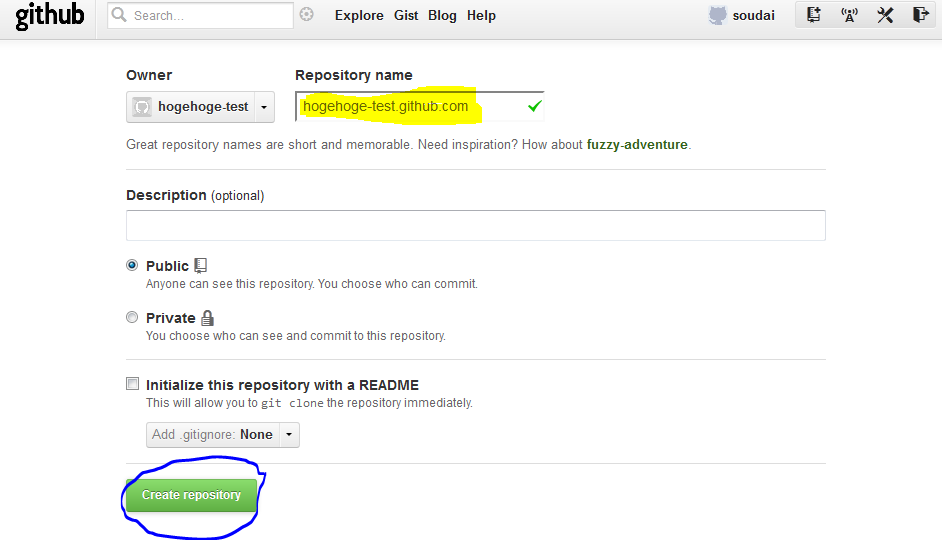Click the 'Anyone can see this repository' text
Image resolution: width=942 pixels, height=540 pixels.
(312, 284)
